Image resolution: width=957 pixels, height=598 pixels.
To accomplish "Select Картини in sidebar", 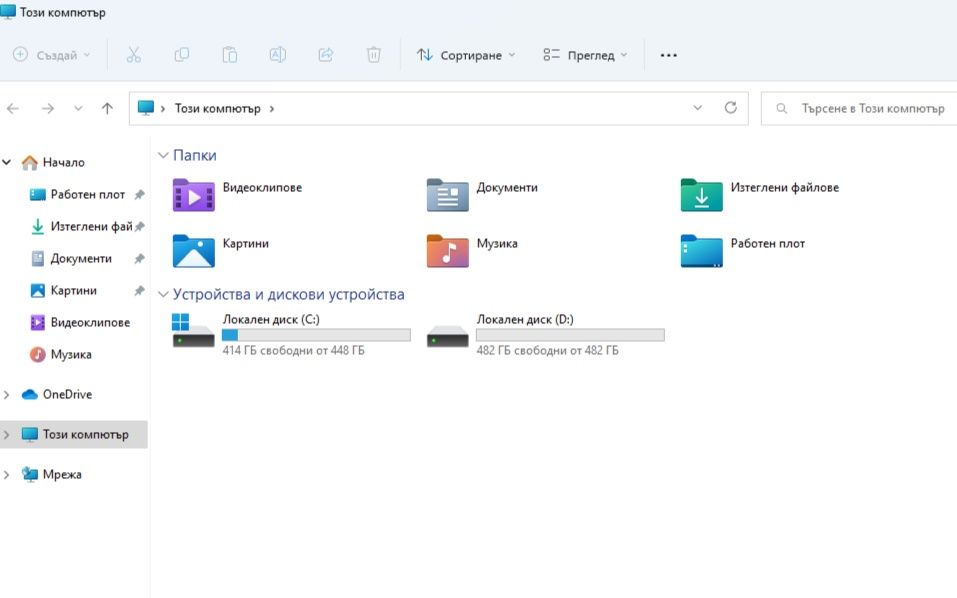I will pyautogui.click(x=73, y=290).
